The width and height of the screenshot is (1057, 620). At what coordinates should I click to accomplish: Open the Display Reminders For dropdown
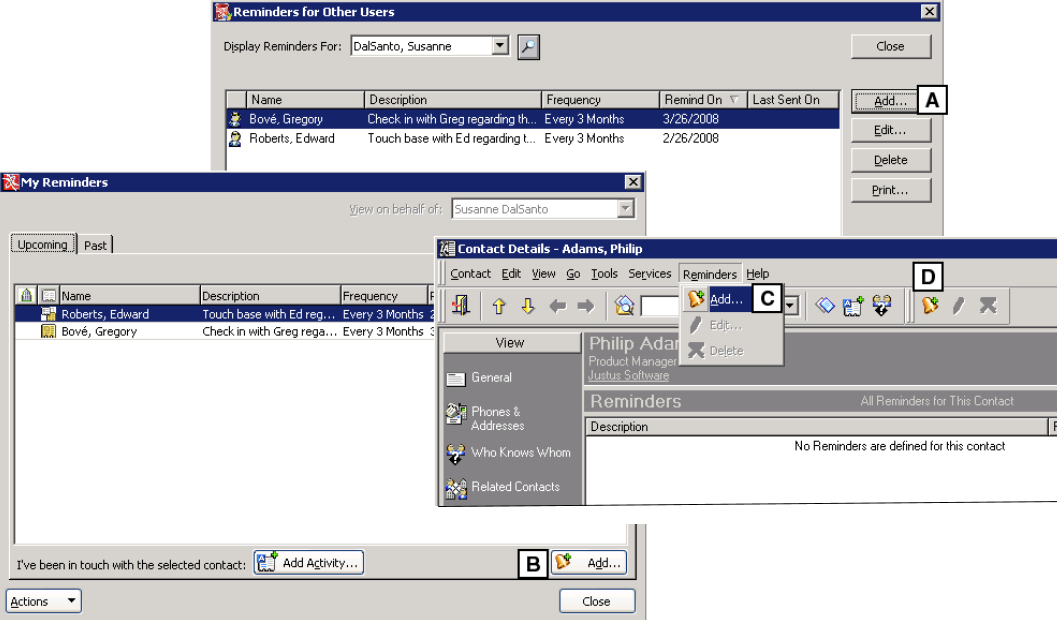point(502,46)
